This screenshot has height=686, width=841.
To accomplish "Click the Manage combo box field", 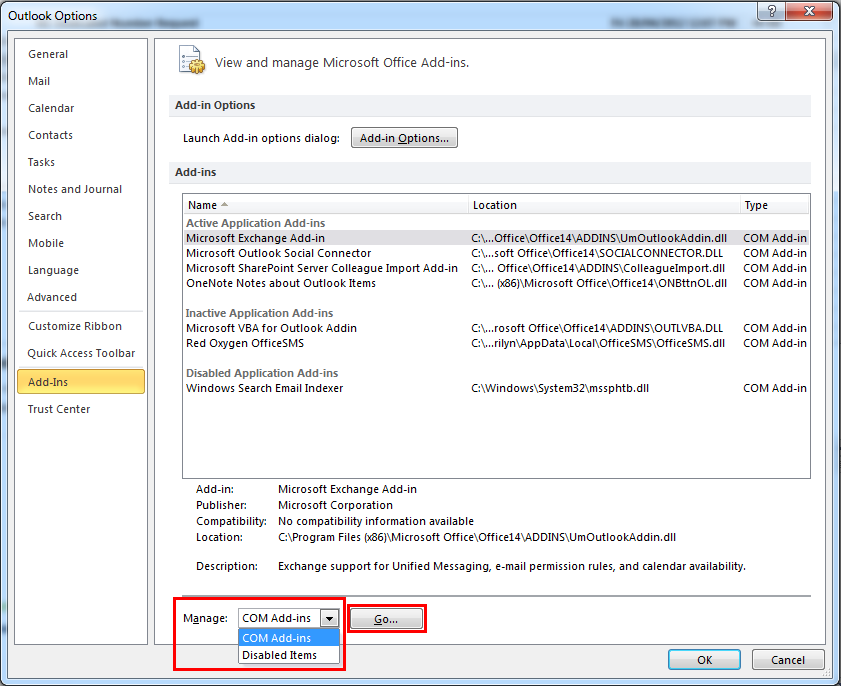I will (x=289, y=618).
